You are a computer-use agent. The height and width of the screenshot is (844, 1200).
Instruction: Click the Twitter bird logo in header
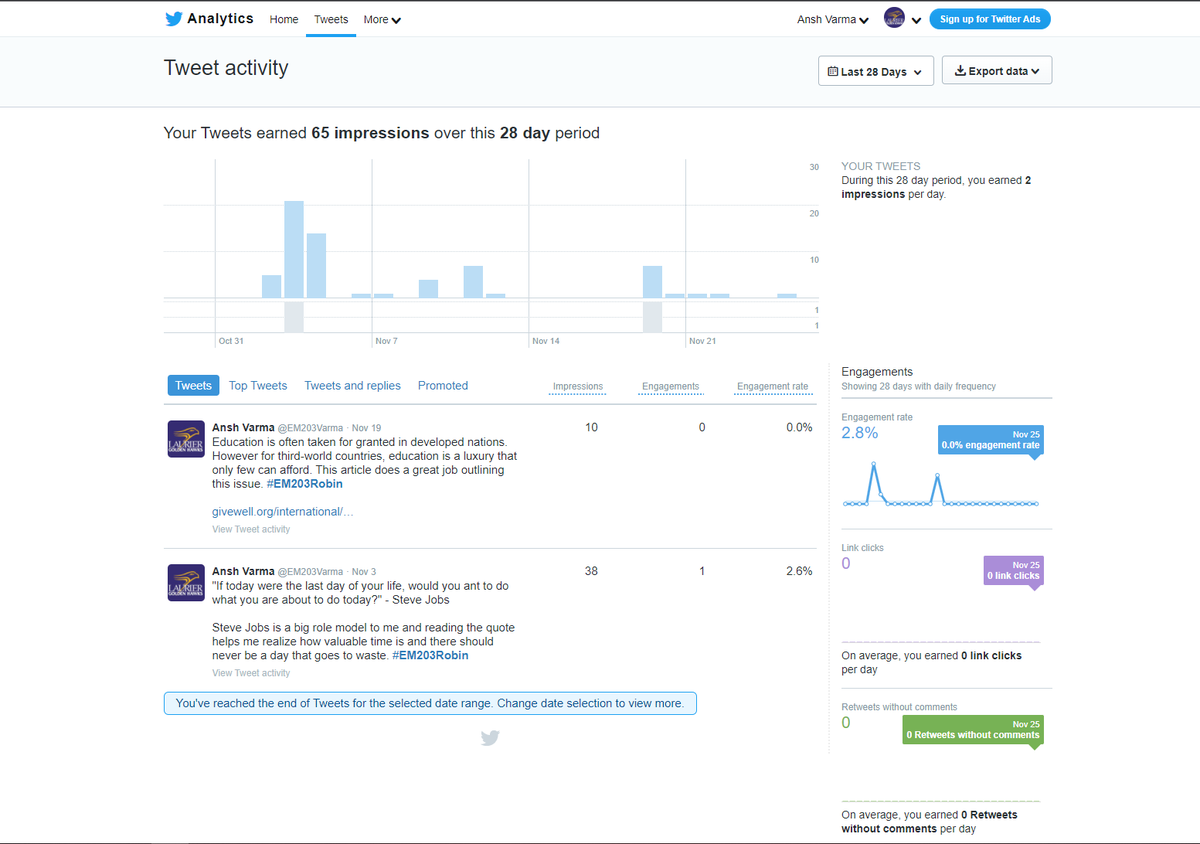(174, 19)
